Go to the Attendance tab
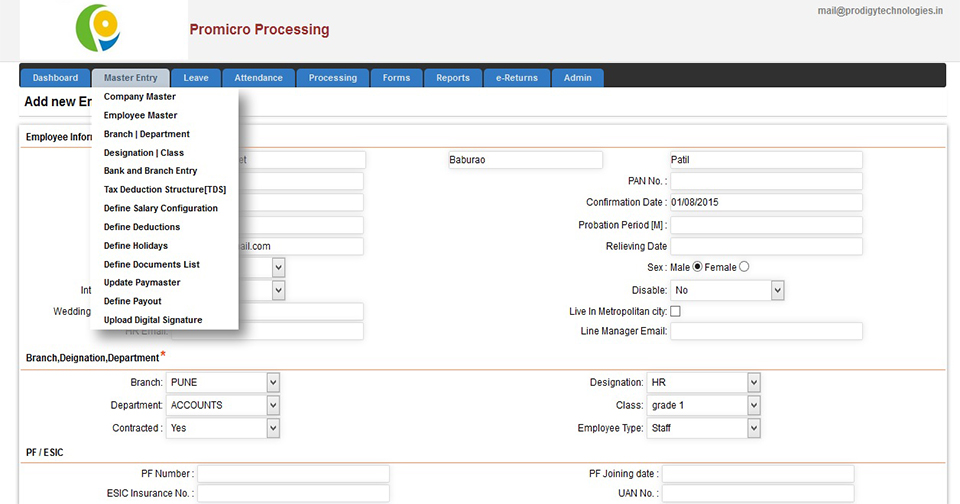This screenshot has width=960, height=504. [258, 78]
